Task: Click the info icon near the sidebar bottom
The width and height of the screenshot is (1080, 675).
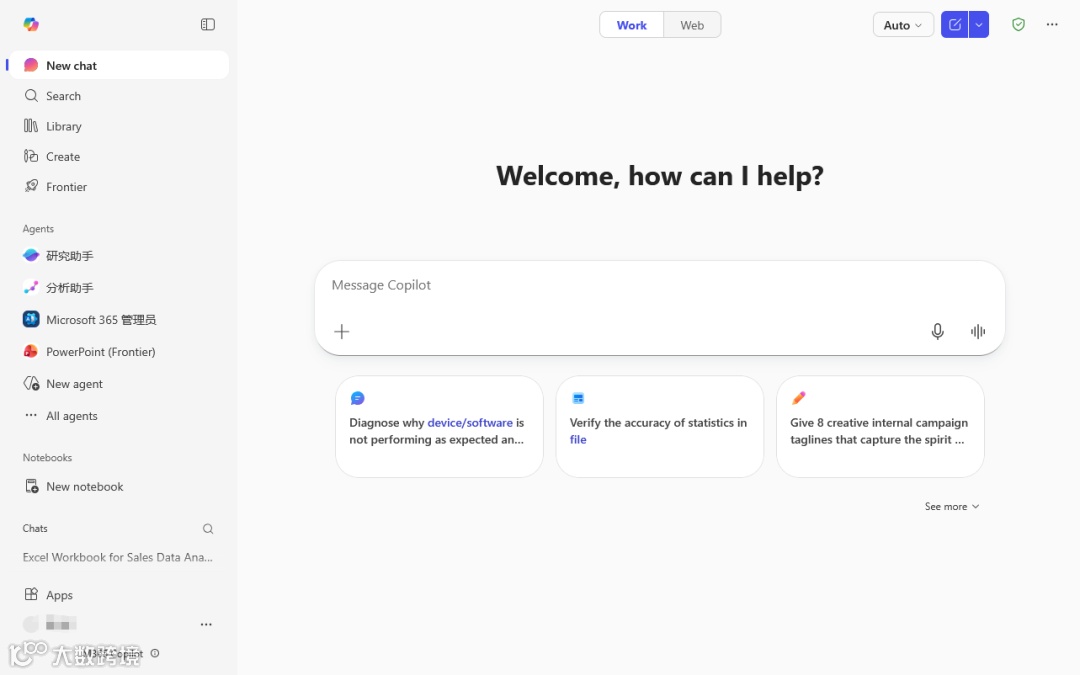Action: (x=155, y=653)
